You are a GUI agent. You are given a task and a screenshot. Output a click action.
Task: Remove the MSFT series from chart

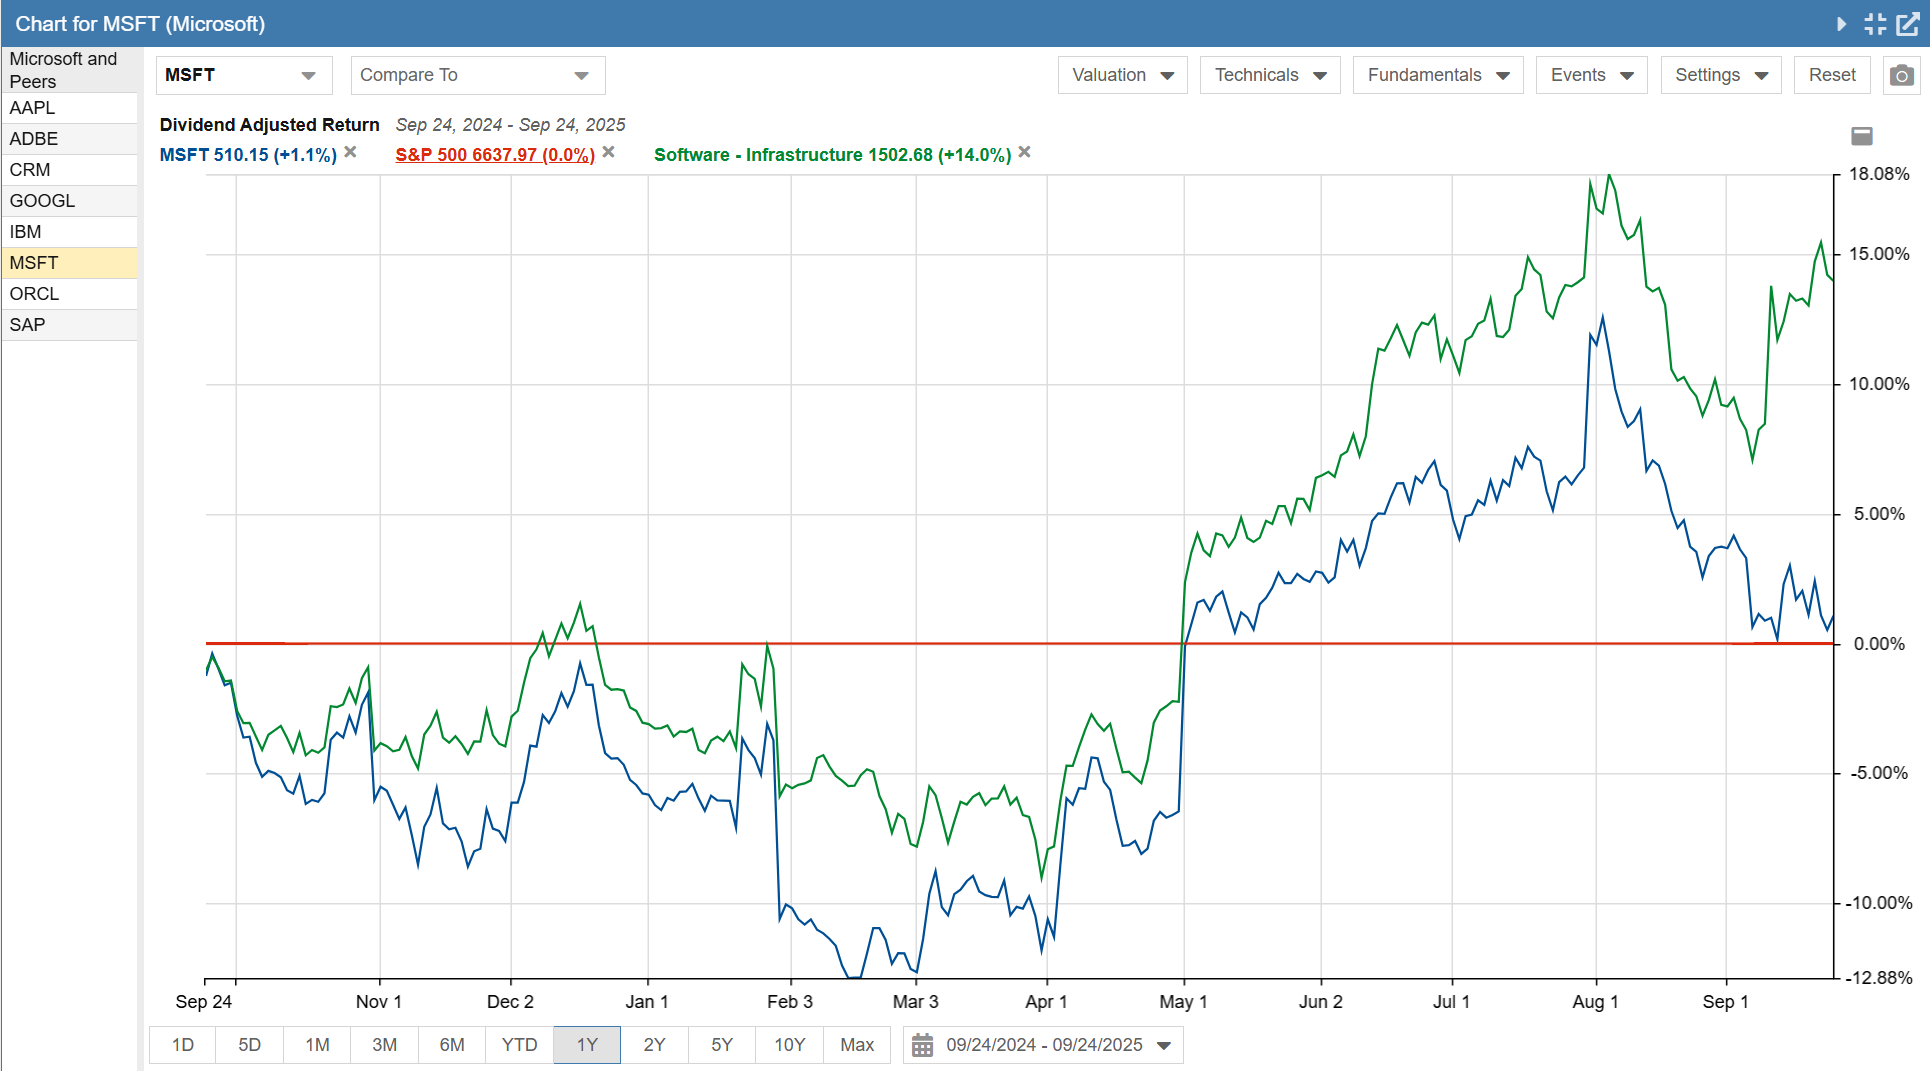pyautogui.click(x=351, y=153)
